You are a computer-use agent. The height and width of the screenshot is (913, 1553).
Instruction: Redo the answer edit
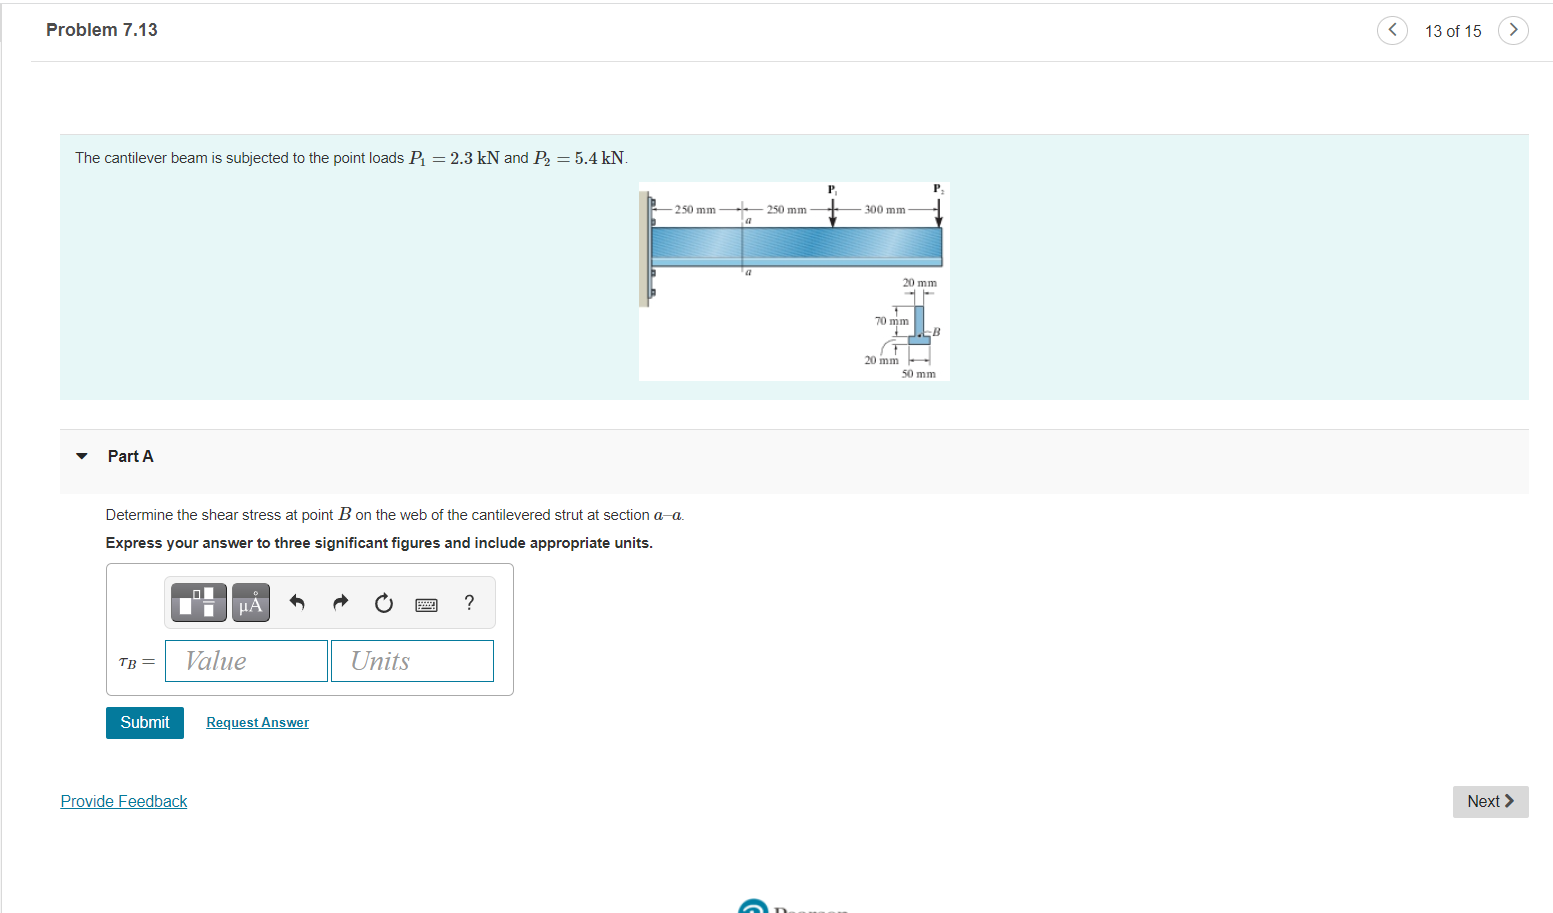340,602
